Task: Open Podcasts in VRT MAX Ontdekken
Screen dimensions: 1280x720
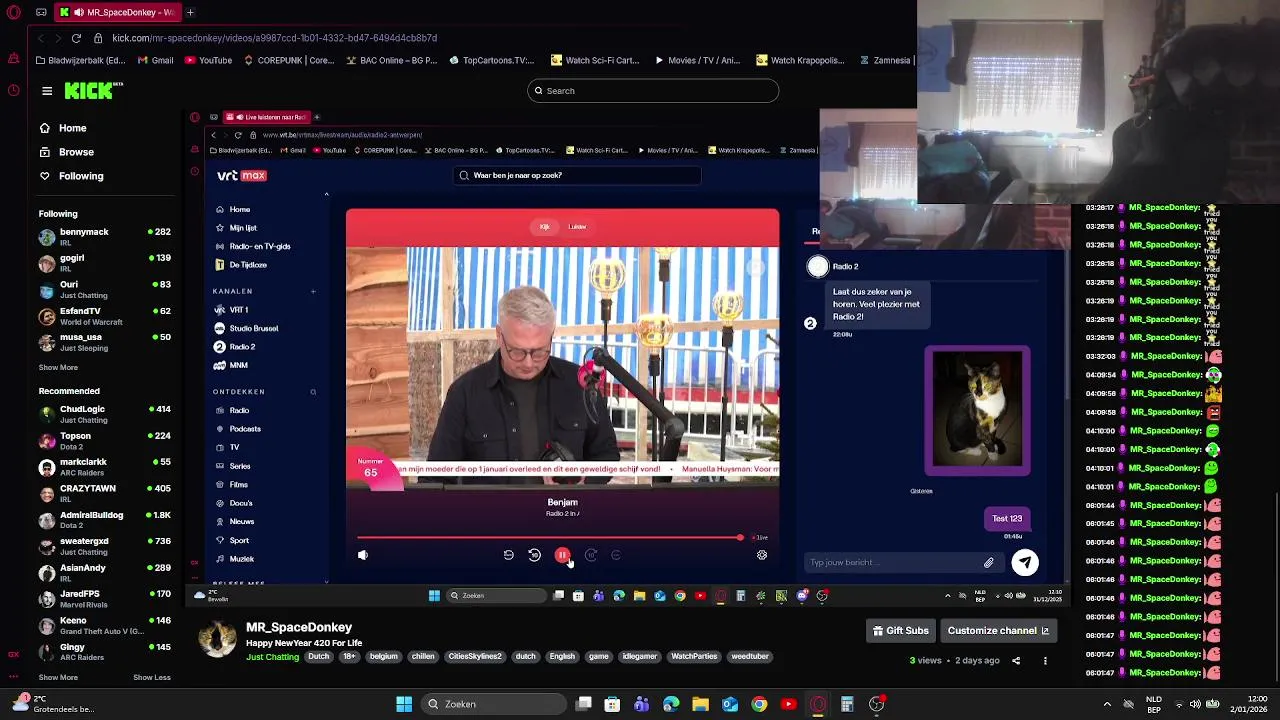Action: pos(245,429)
